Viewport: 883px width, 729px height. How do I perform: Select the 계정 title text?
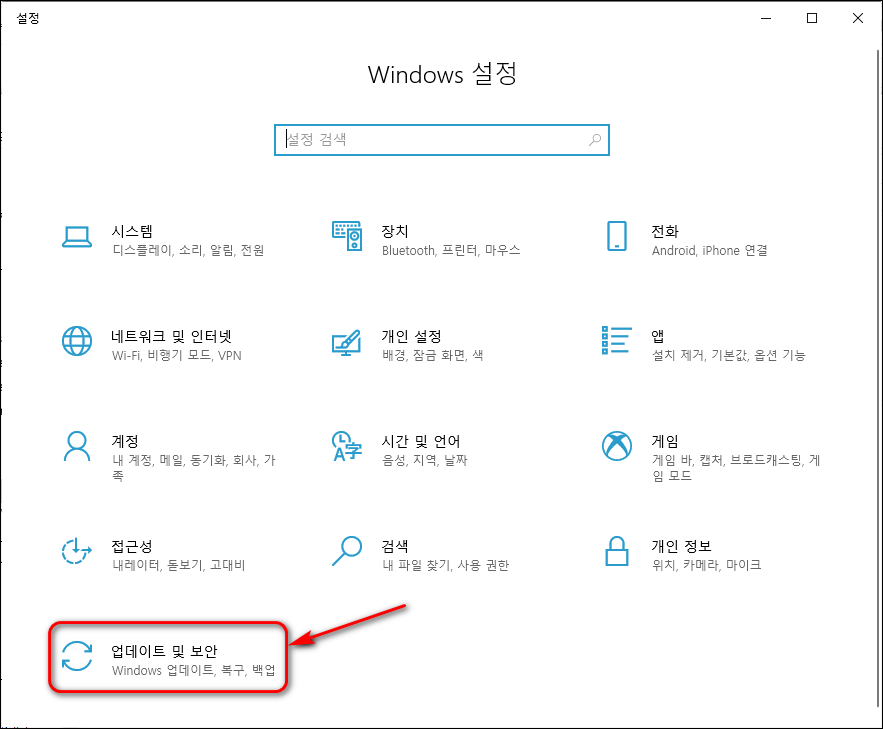[x=125, y=441]
